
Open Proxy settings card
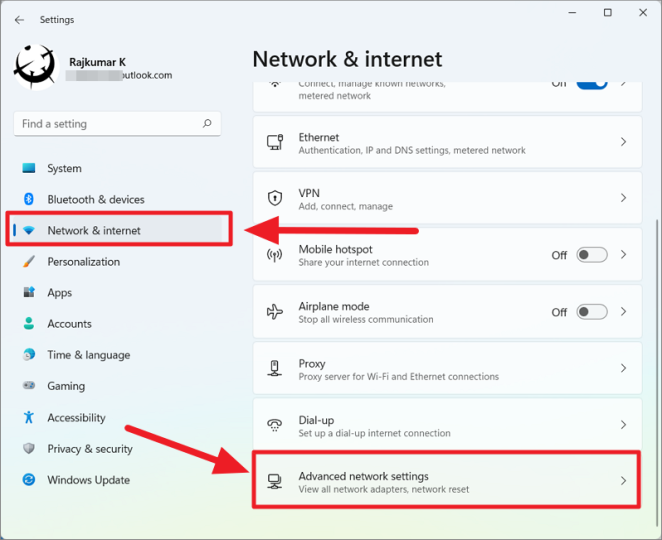pos(447,368)
